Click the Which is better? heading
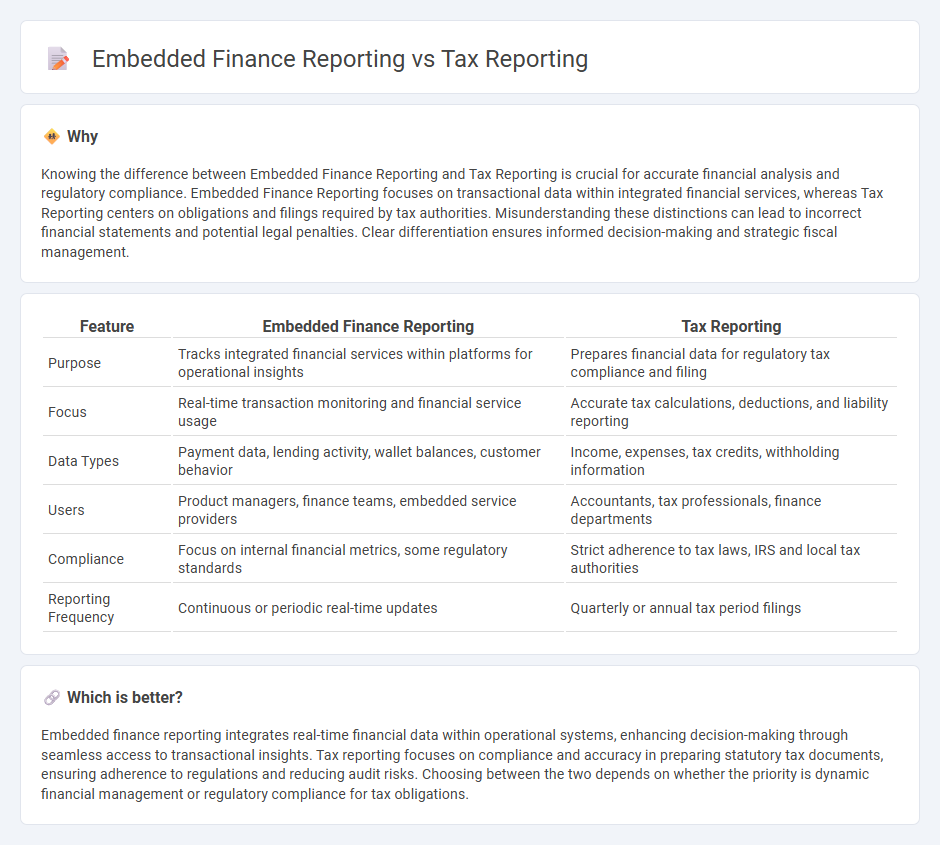The height and width of the screenshot is (845, 940). point(125,698)
